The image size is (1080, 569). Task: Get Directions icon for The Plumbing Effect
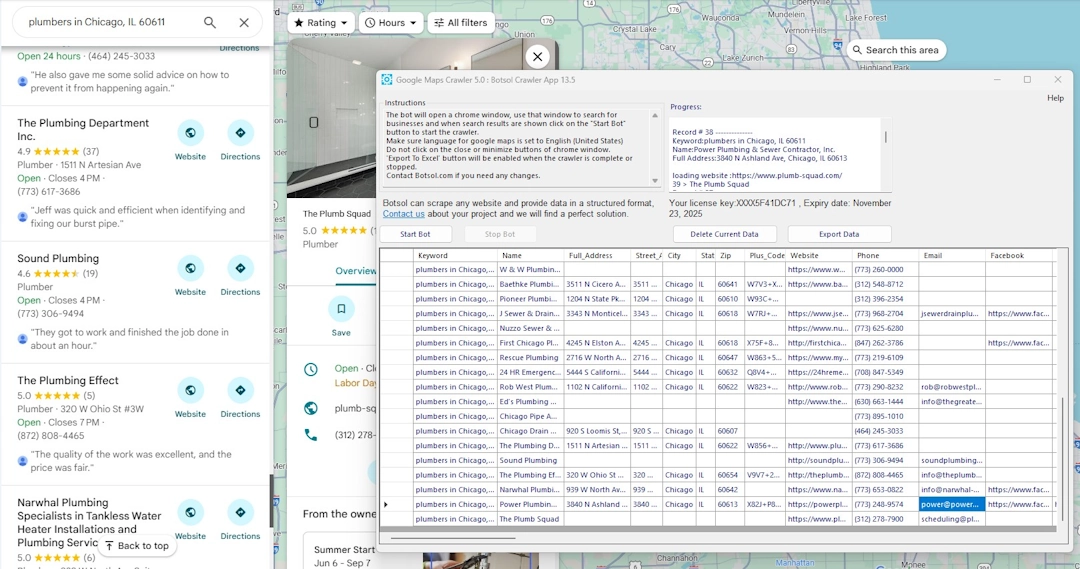[x=240, y=391]
